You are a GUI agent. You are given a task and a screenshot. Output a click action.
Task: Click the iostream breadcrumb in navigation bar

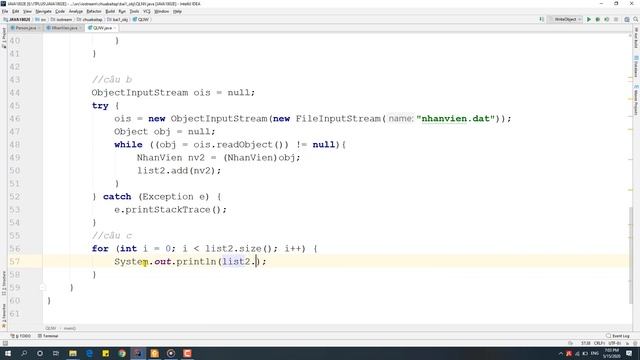[x=62, y=19]
